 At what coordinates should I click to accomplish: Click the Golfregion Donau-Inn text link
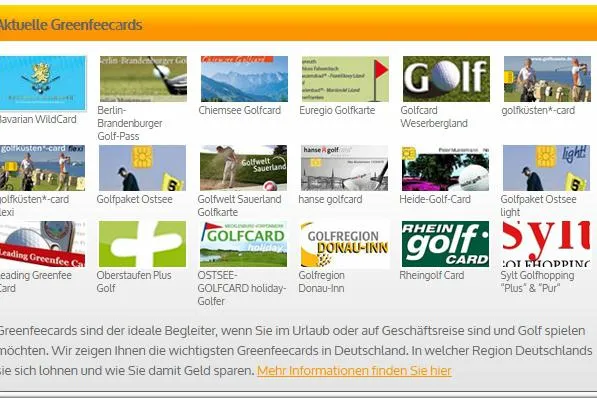pyautogui.click(x=321, y=282)
